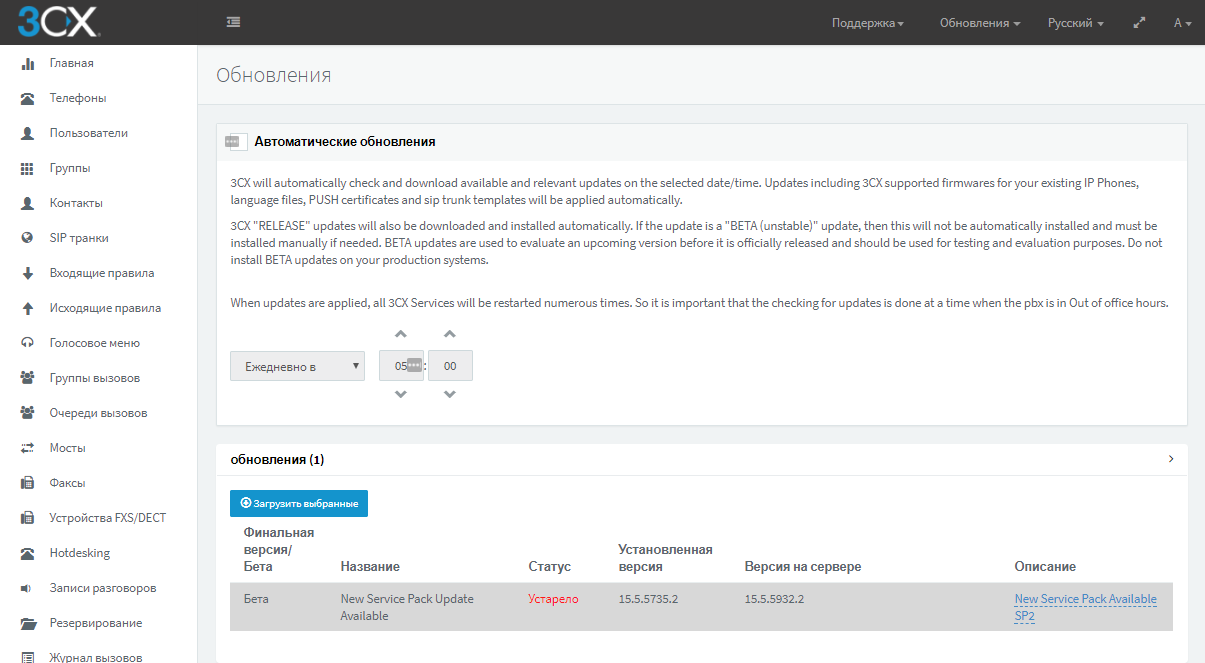Click the Устройства FXS/DECT device icon

click(x=28, y=518)
